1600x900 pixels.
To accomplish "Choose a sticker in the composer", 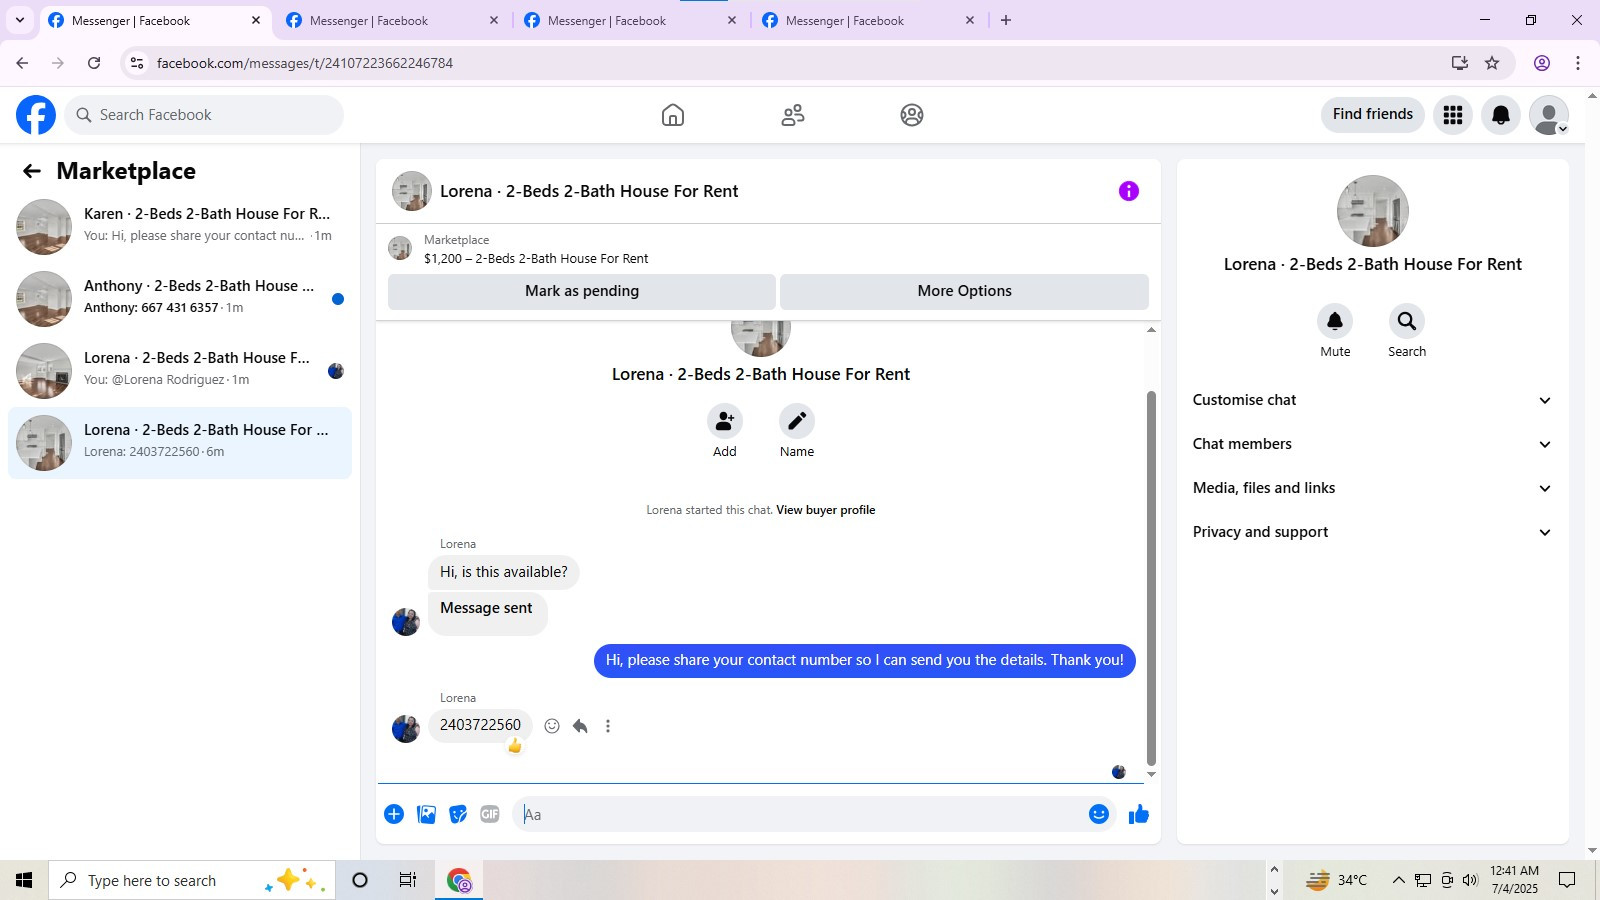I will tap(458, 814).
